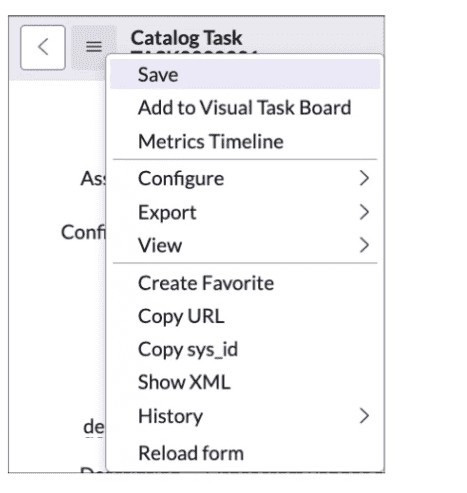Expand the arrow beside Export

coord(364,212)
